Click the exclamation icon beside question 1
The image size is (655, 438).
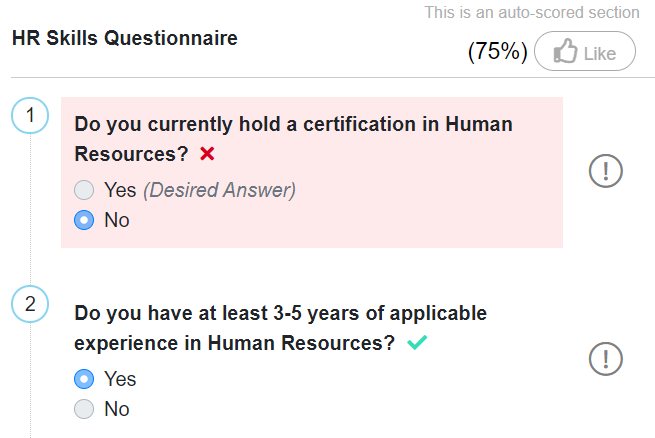pos(606,171)
